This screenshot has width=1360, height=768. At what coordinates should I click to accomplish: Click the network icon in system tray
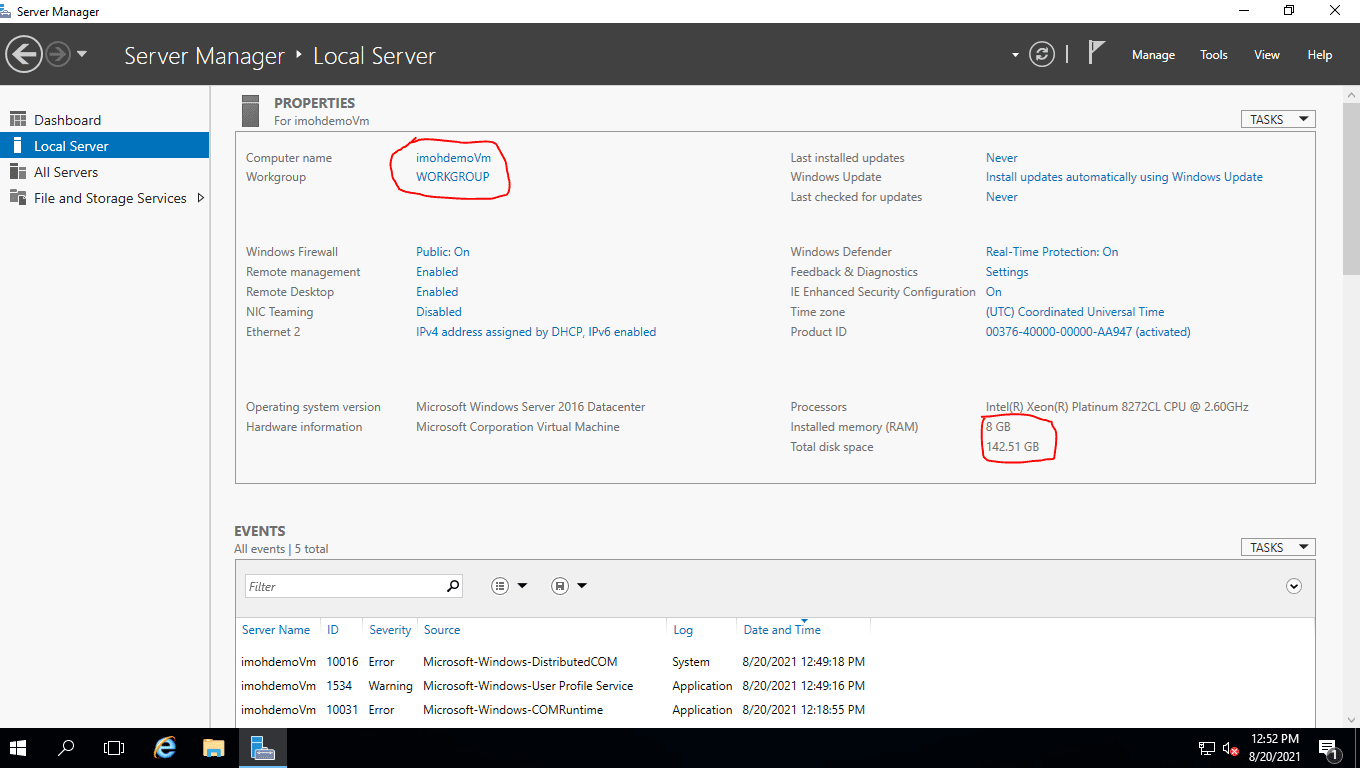[x=1207, y=748]
